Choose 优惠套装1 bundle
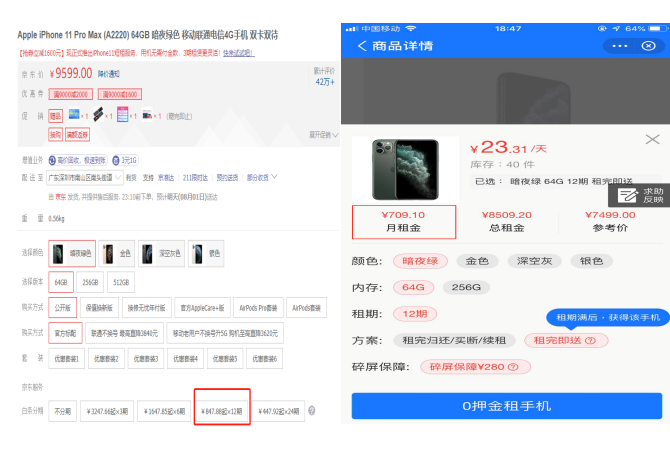Screen dimensions: 670x462 (67, 359)
